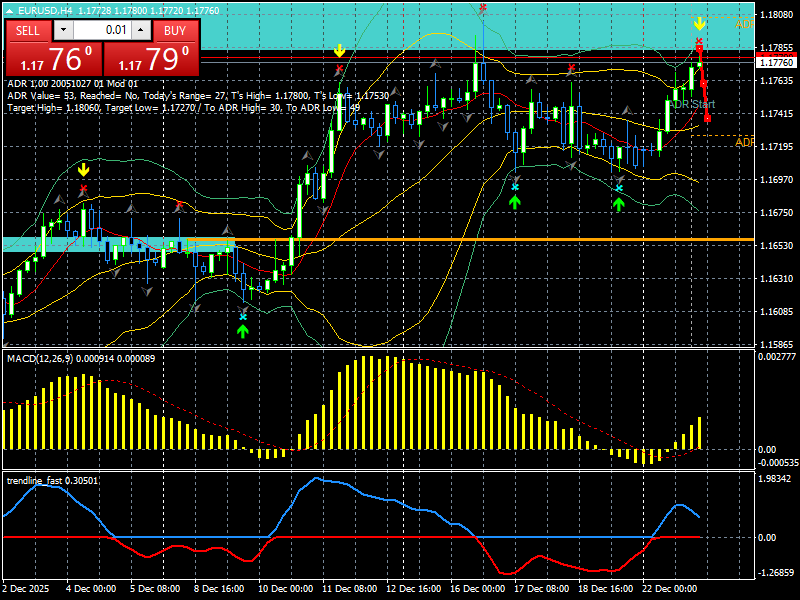
Task: Select the yellow down arrow above 4 Dec candles
Action: pos(83,170)
